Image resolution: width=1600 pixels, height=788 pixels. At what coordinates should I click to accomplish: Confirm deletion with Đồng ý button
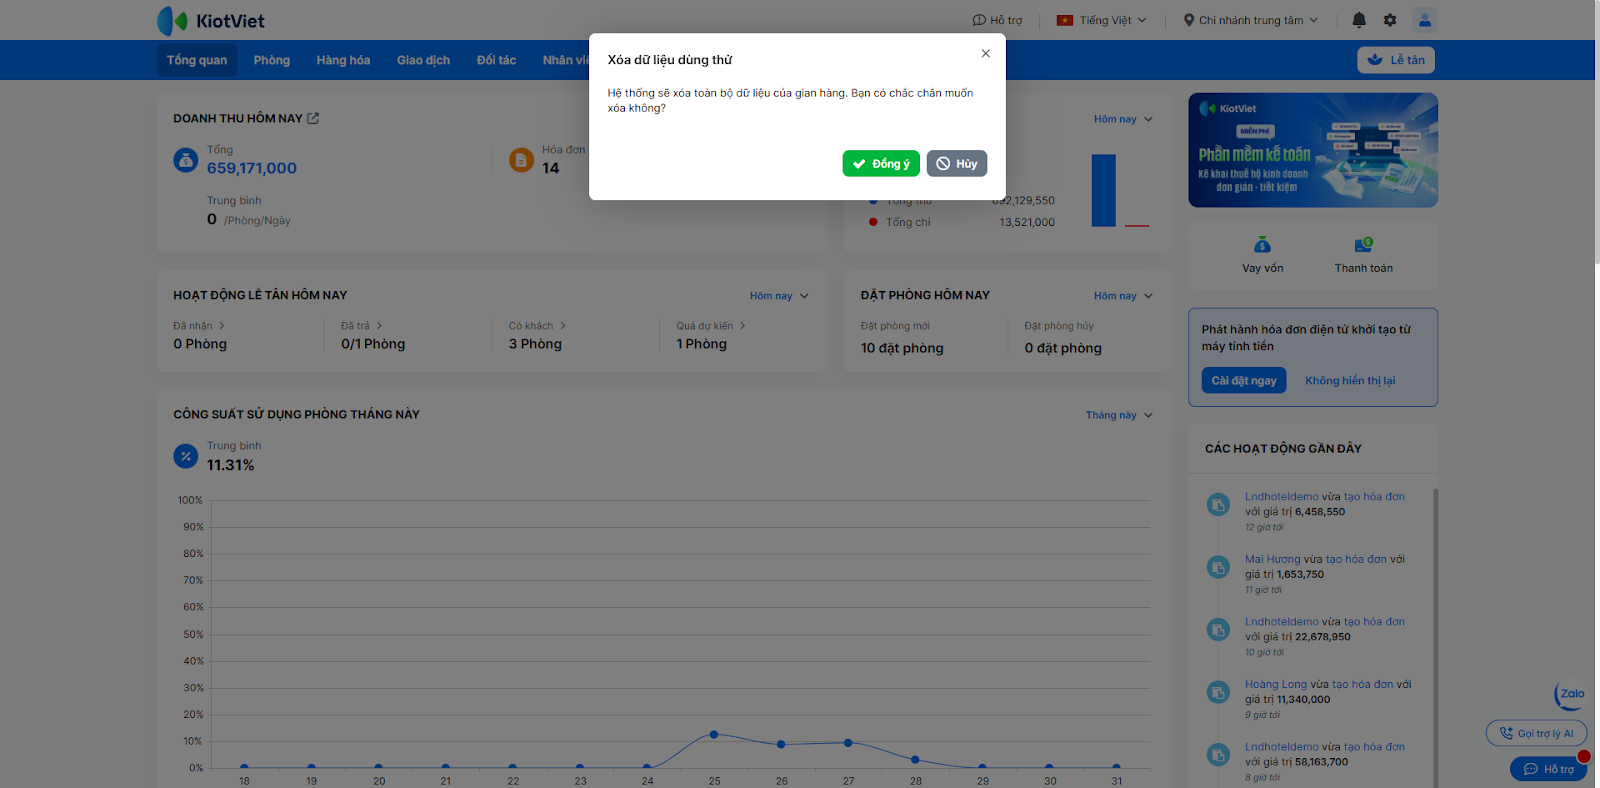point(881,164)
